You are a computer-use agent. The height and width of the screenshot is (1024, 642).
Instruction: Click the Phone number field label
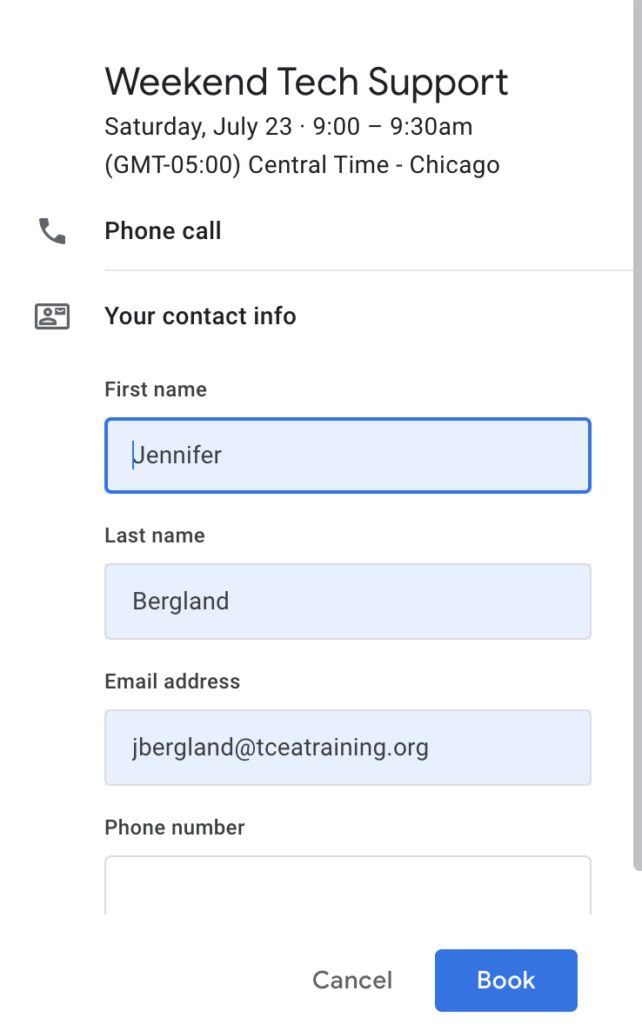tap(174, 828)
